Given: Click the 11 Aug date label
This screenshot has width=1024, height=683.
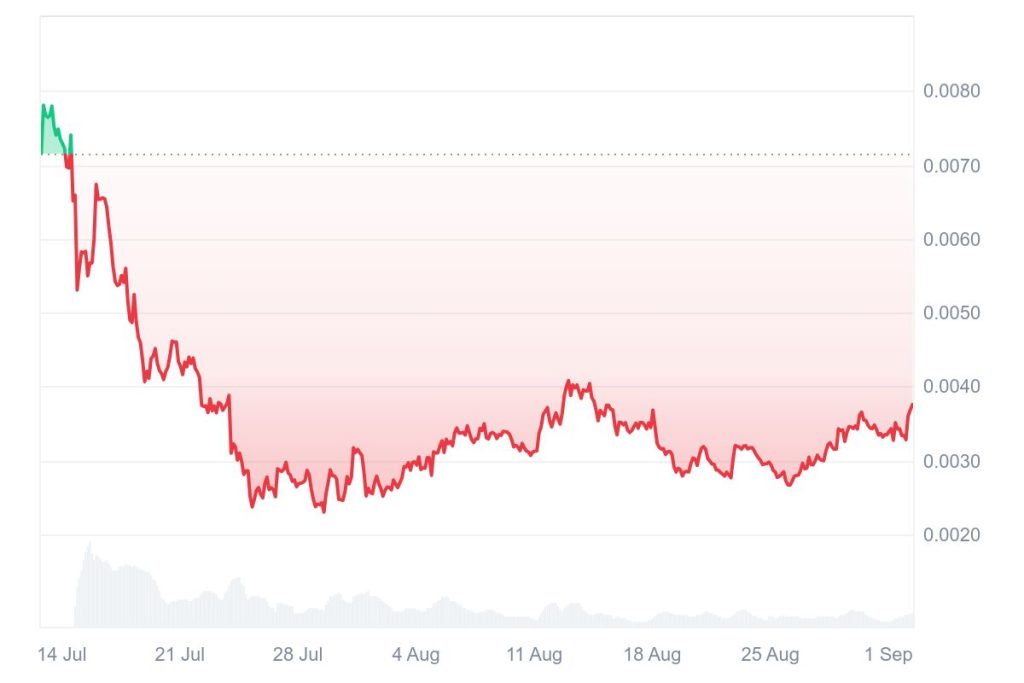Looking at the screenshot, I should tap(534, 654).
